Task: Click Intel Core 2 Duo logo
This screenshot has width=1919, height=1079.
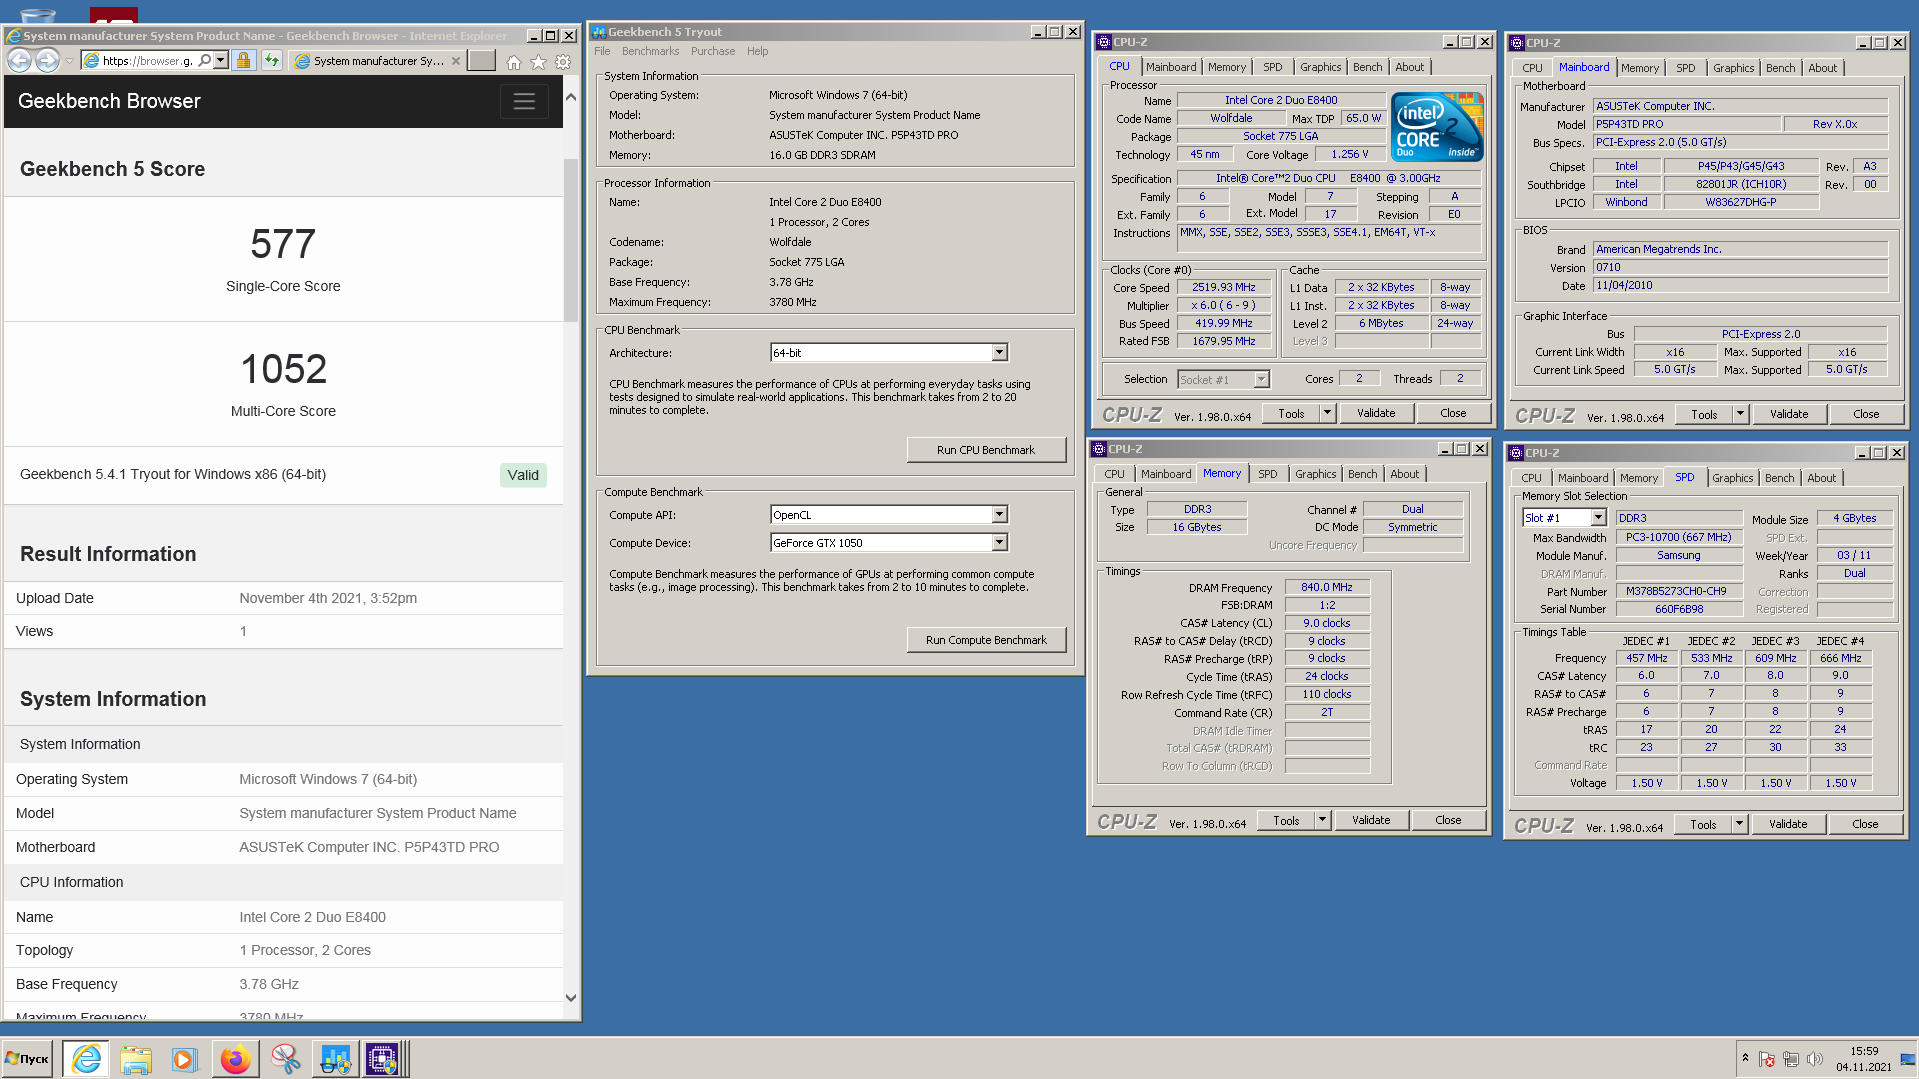Action: coord(1437,127)
